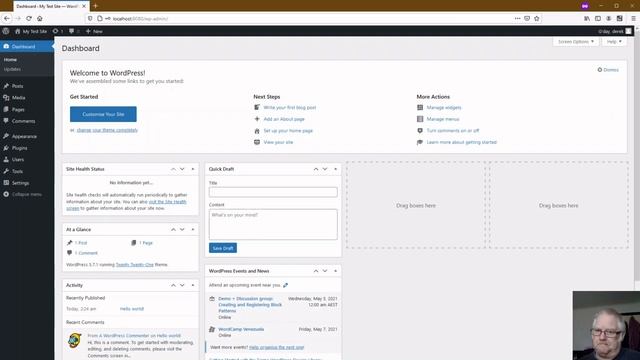Image resolution: width=640 pixels, height=360 pixels.
Task: Click New in the admin bar
Action: [x=94, y=31]
